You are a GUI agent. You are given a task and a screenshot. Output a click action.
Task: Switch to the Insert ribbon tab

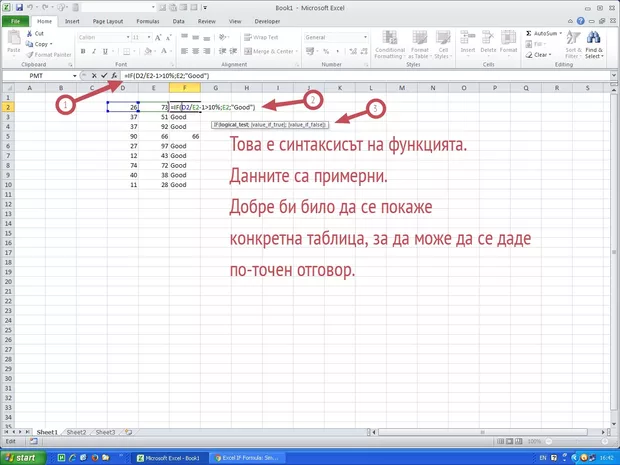pos(72,21)
